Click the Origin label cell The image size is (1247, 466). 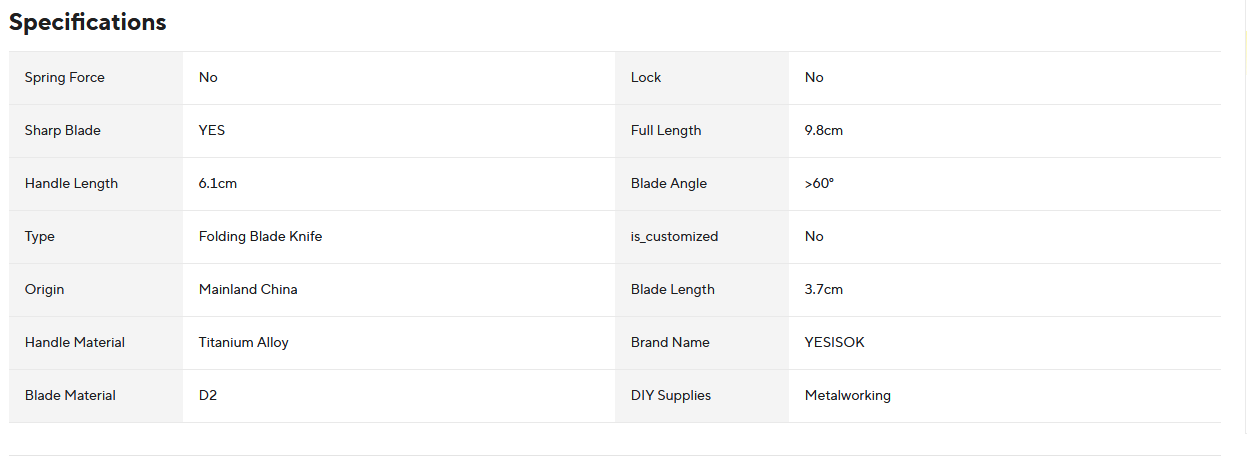96,290
